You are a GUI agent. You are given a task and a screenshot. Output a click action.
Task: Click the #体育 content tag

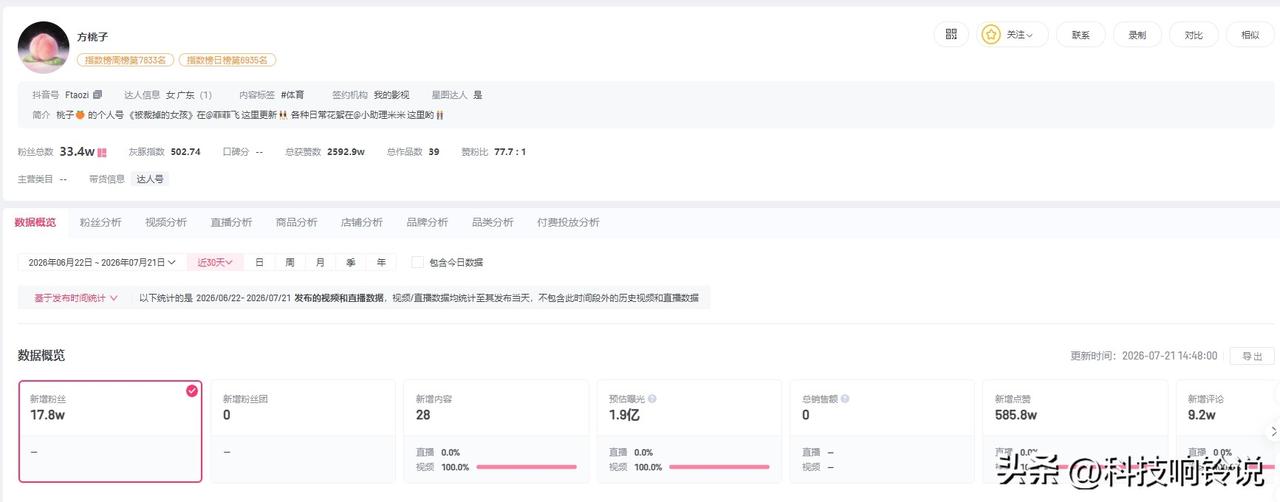click(294, 95)
